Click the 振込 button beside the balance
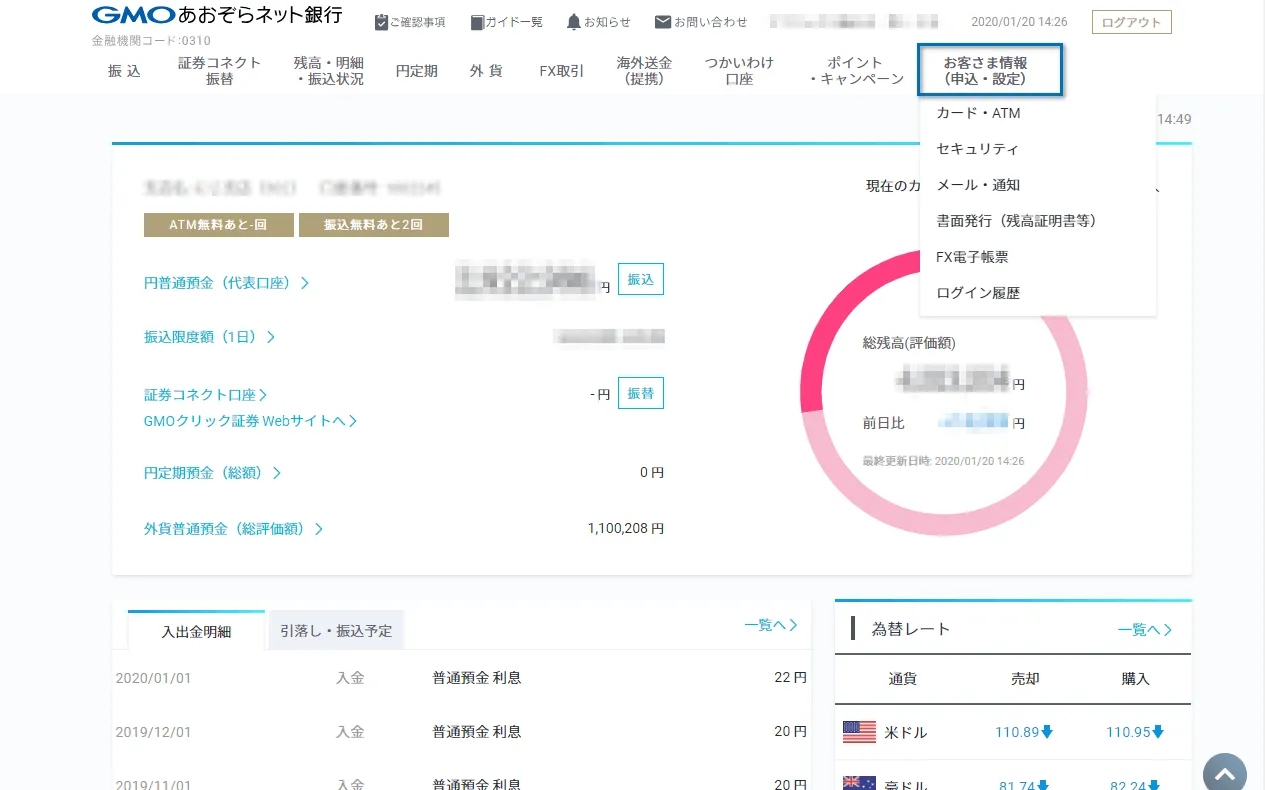 (640, 279)
